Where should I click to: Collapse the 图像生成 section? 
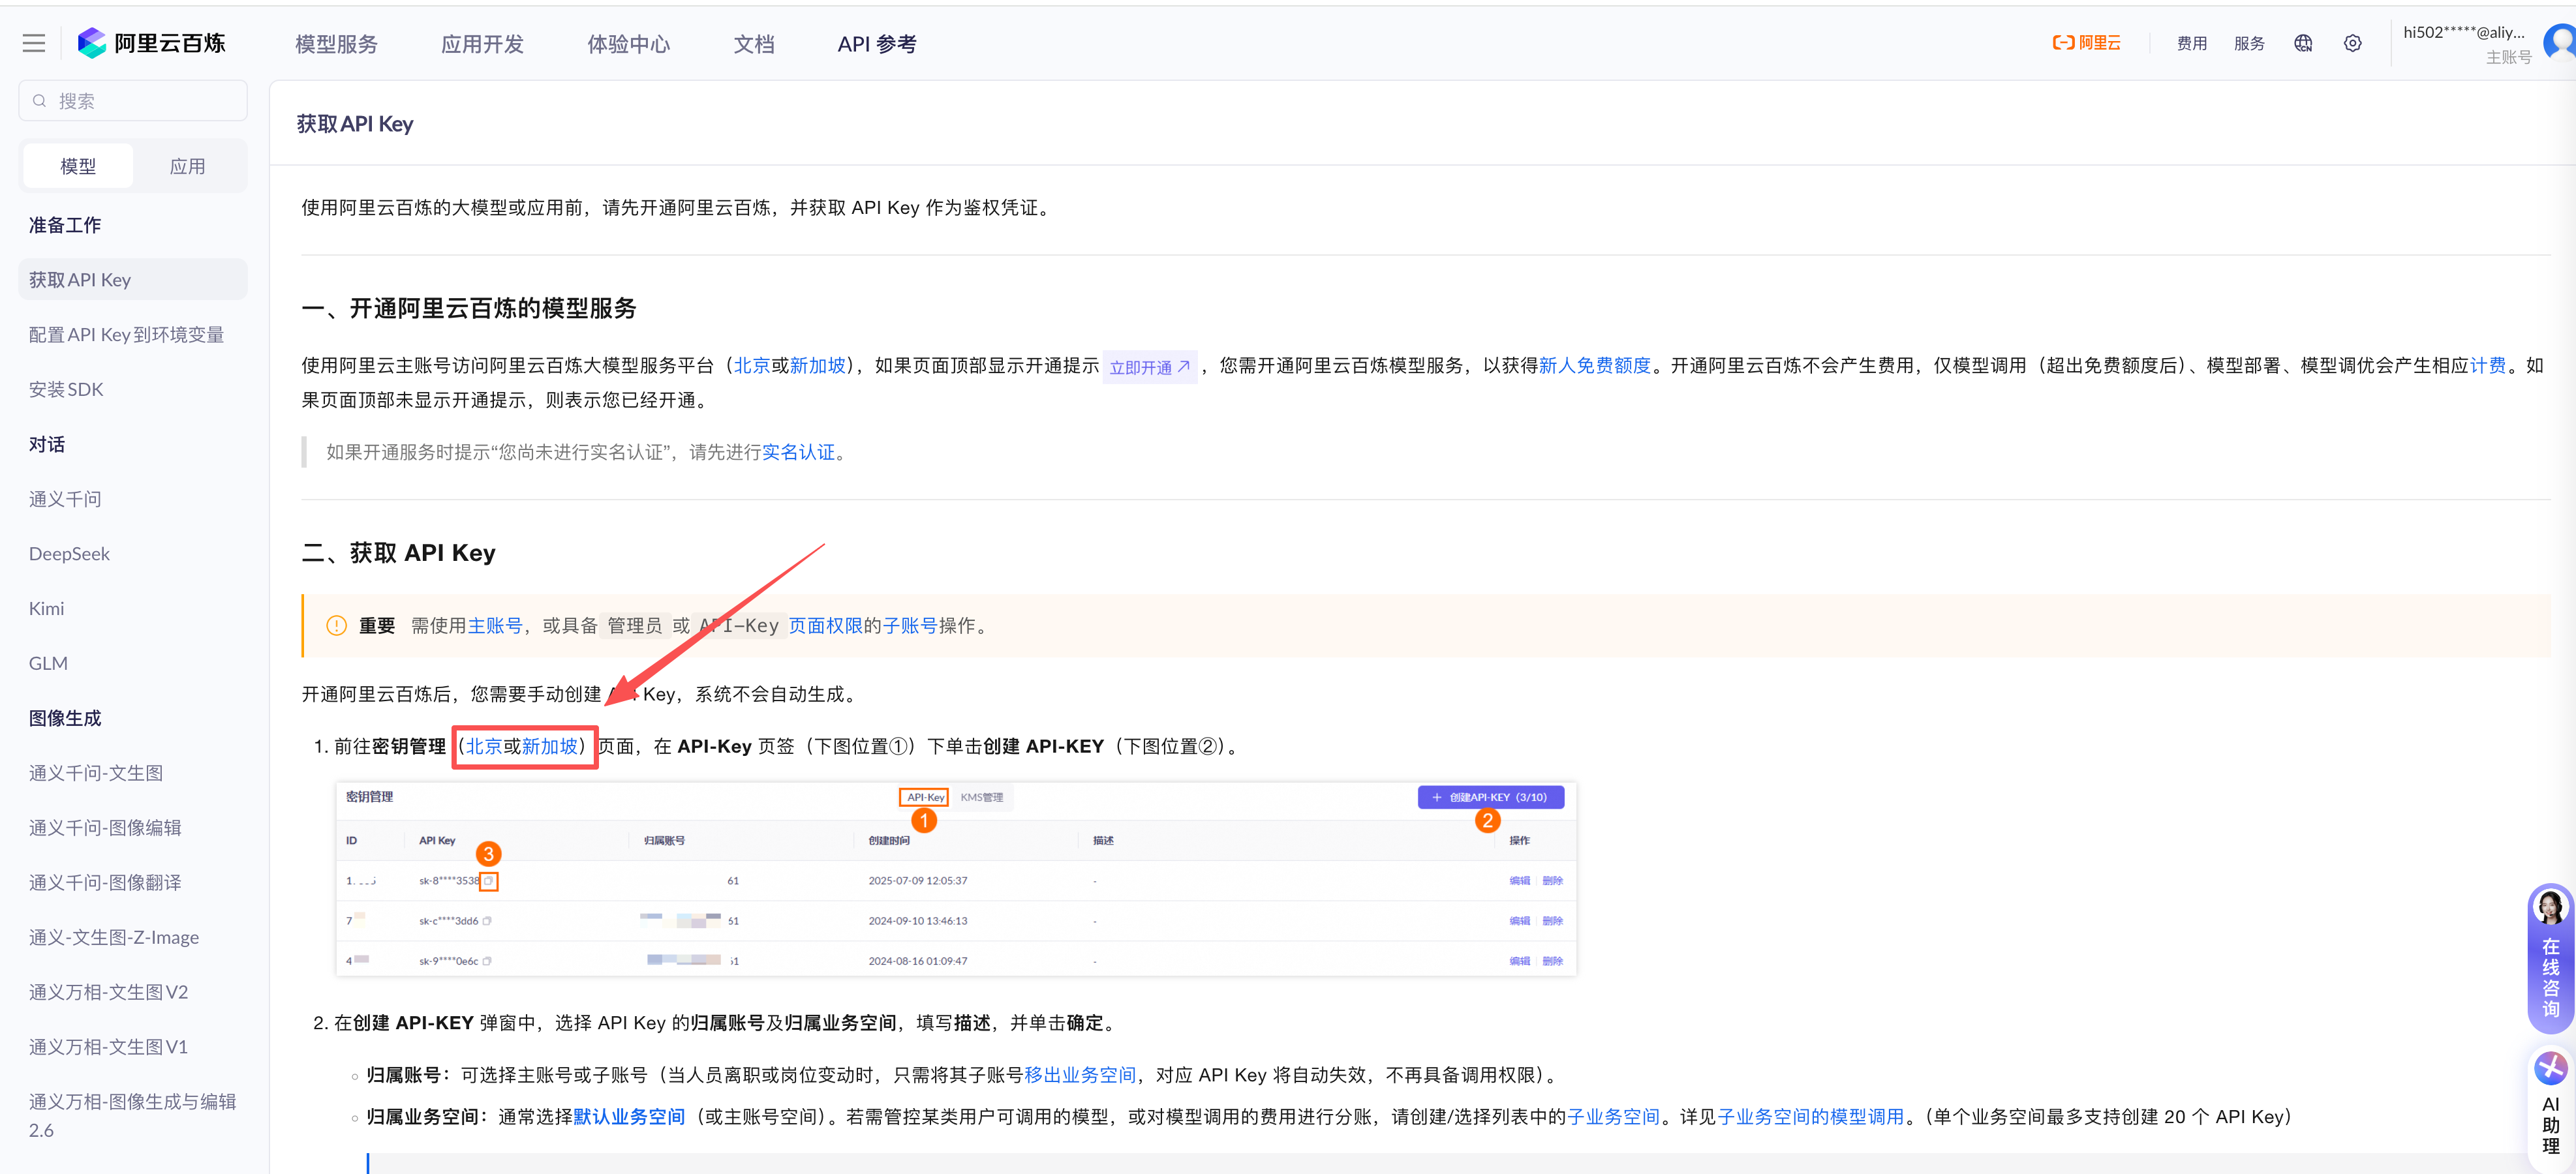point(64,718)
